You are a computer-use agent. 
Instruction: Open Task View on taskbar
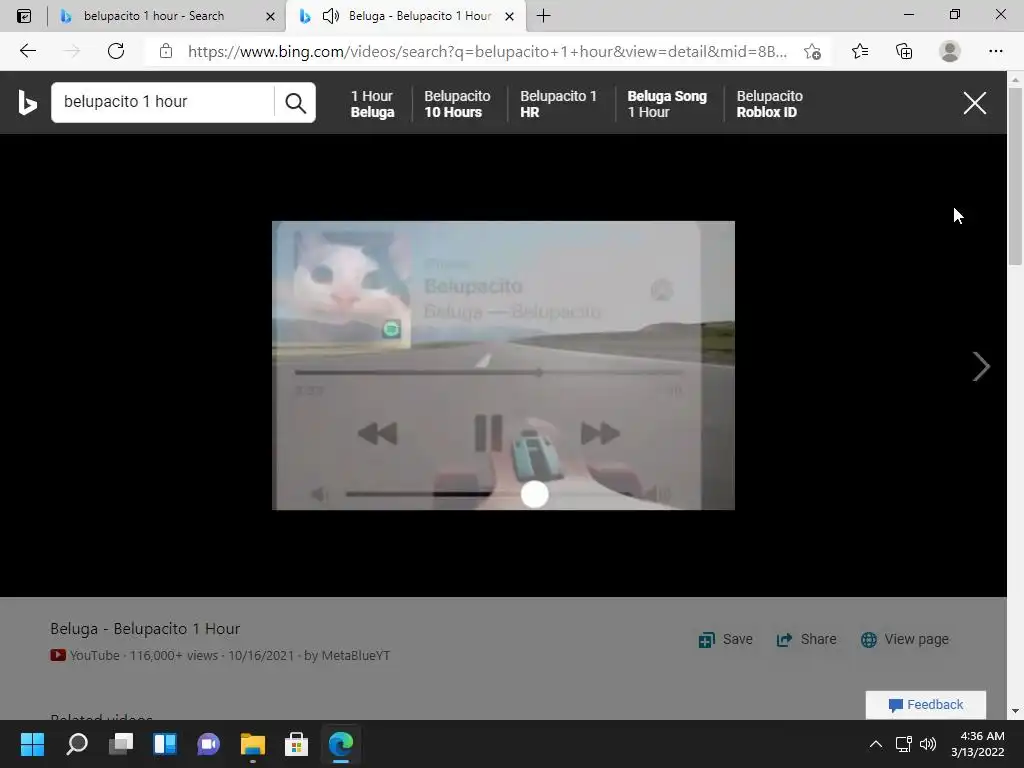[121, 744]
